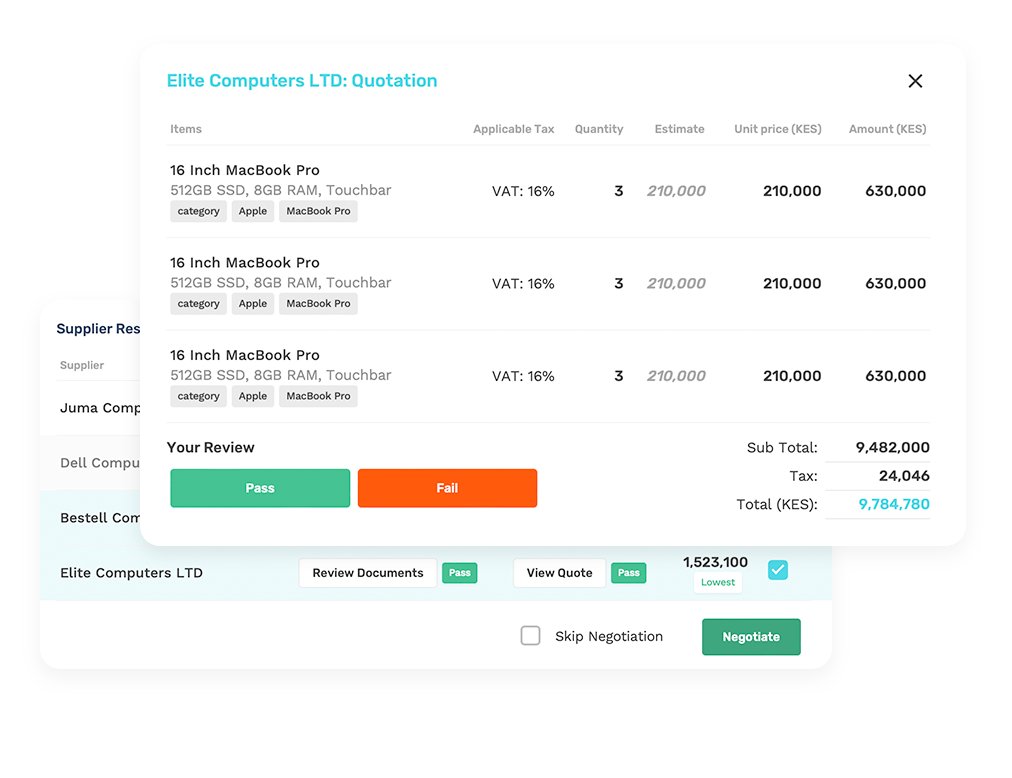Image resolution: width=1012 pixels, height=778 pixels.
Task: Select the Elite Computers LTD supplier name
Action: click(x=131, y=573)
